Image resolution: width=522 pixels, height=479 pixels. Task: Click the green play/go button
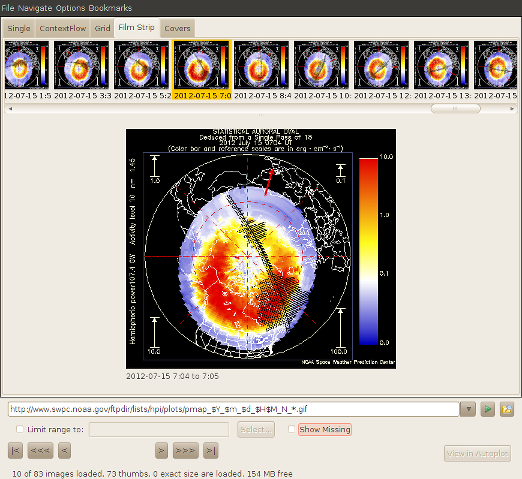(x=488, y=409)
